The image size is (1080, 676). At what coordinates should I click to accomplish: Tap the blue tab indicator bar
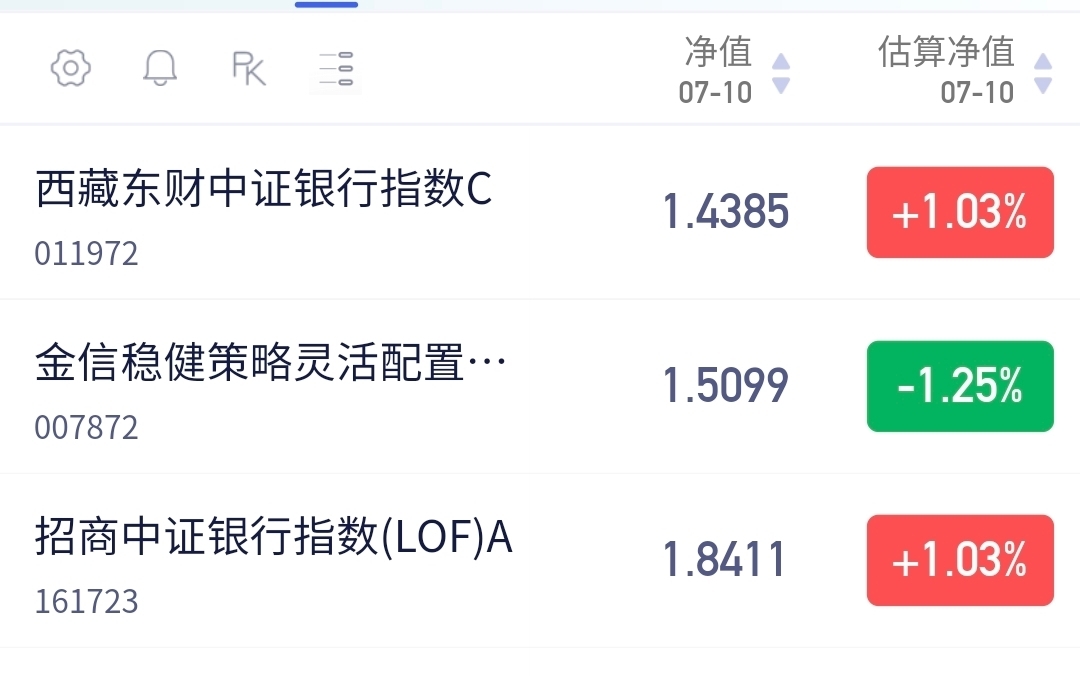(326, 4)
